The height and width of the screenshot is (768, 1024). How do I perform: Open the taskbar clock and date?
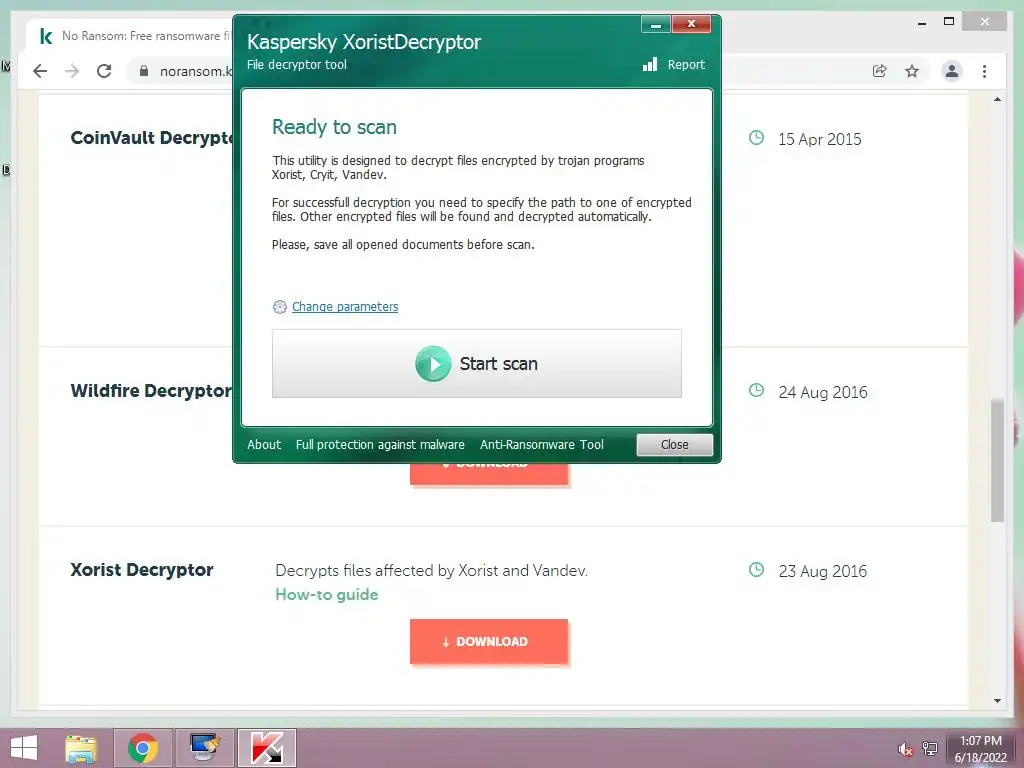pyautogui.click(x=981, y=749)
